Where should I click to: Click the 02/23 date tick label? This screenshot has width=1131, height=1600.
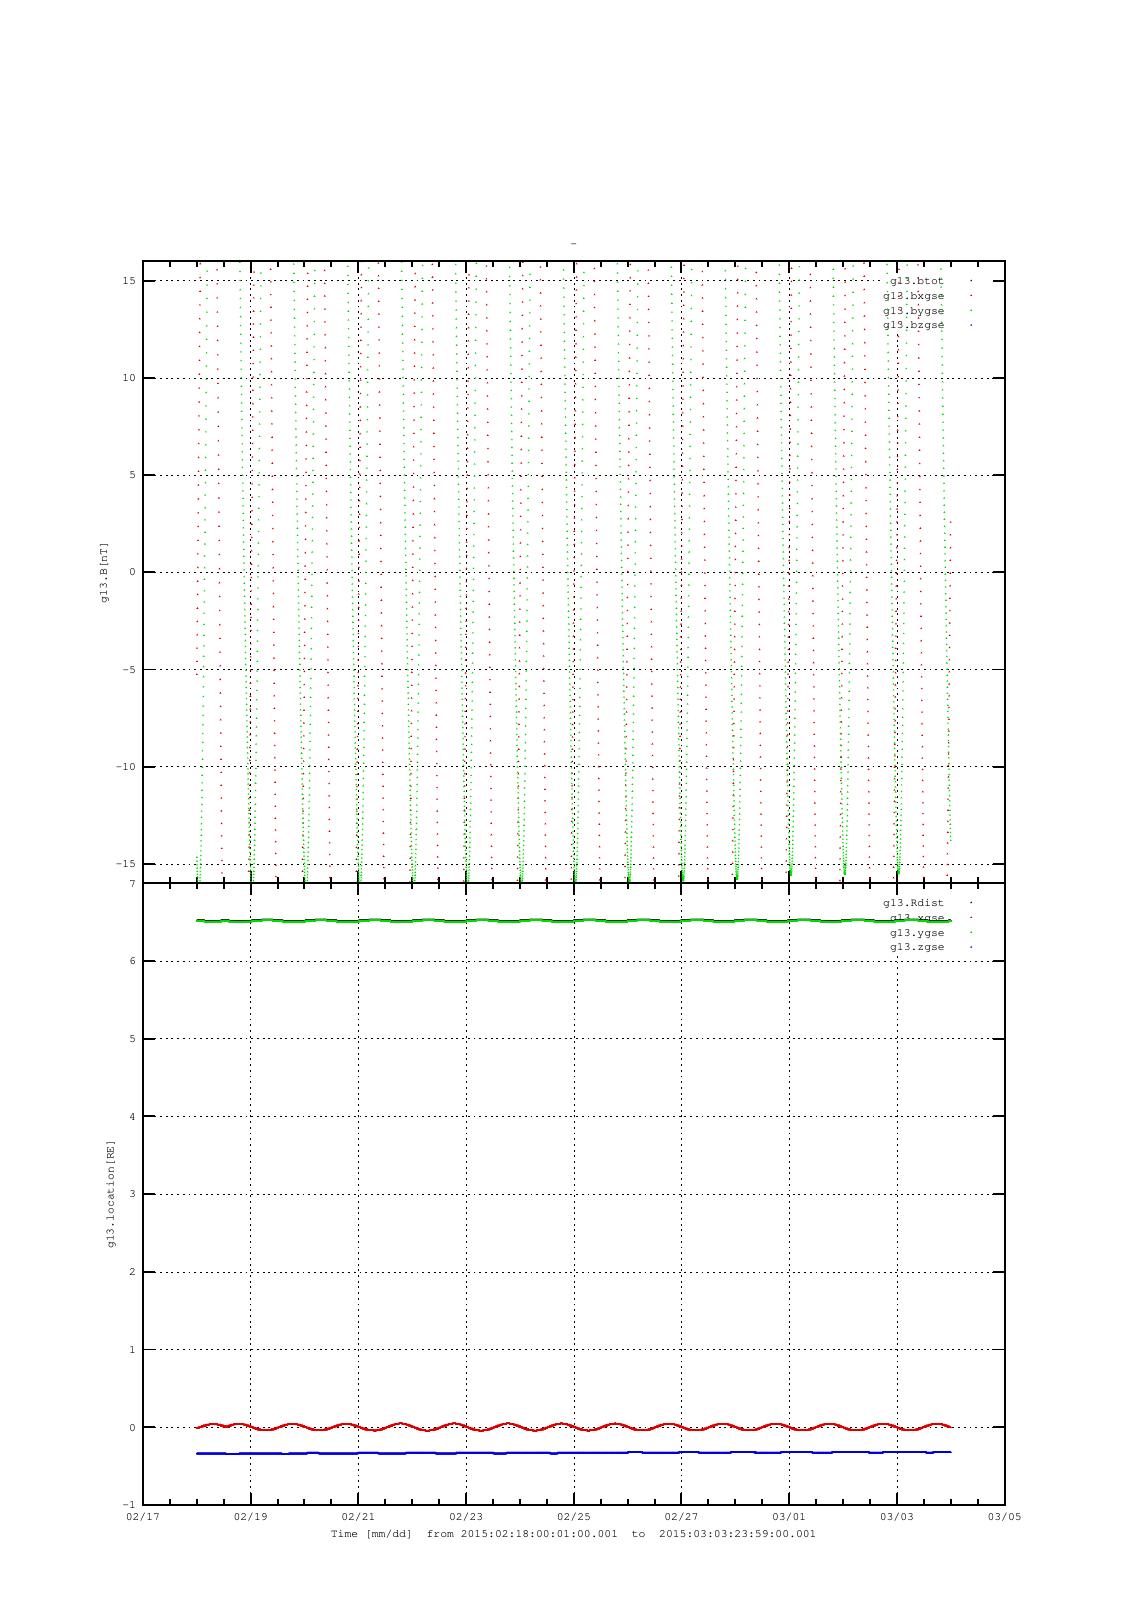tap(466, 1517)
